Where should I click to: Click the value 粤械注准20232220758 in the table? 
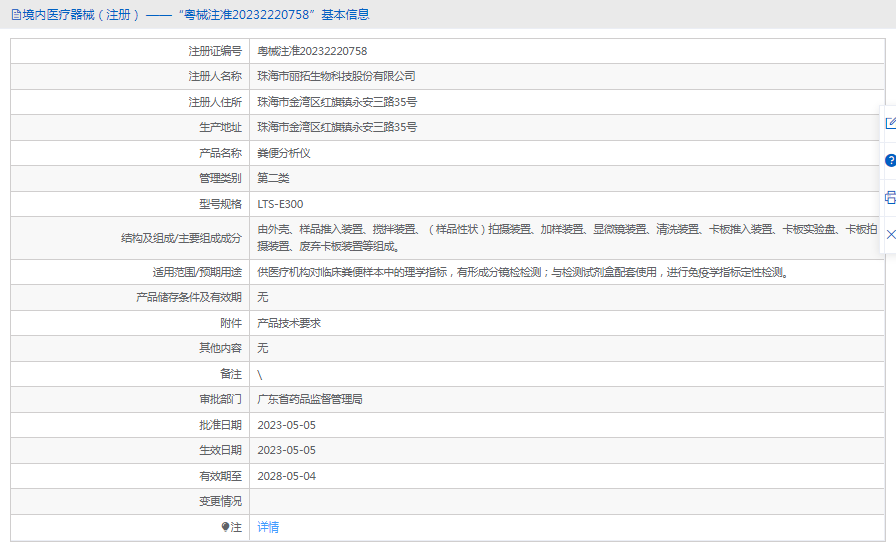[x=312, y=51]
